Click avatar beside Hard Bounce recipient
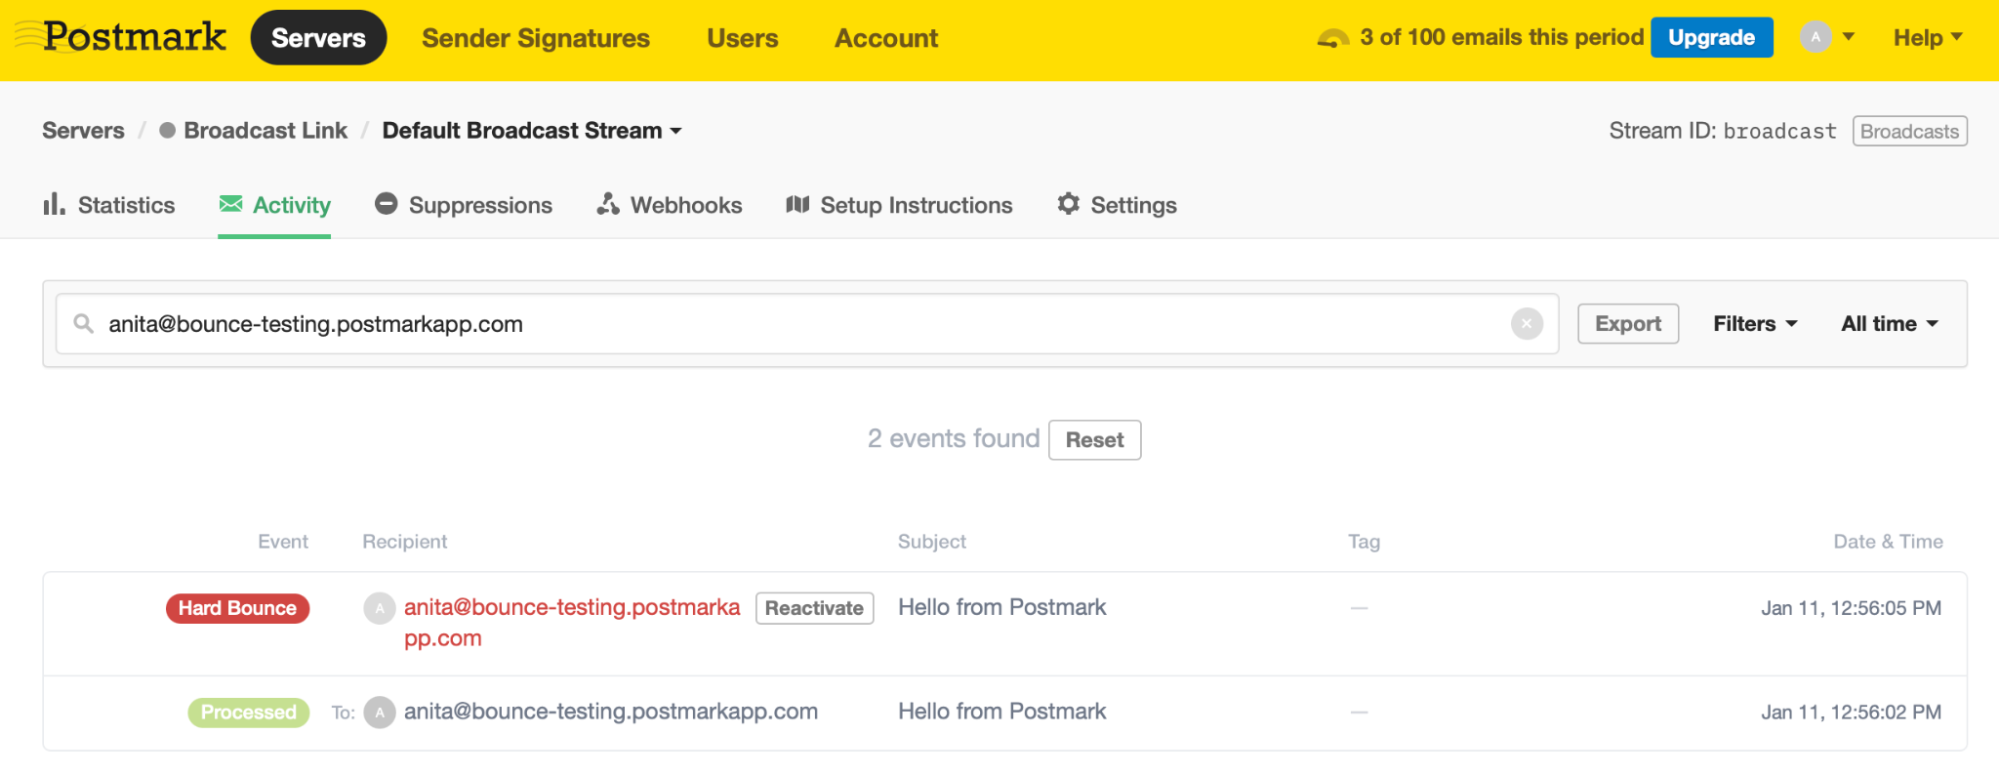Screen dimensions: 1999x779 click(379, 608)
